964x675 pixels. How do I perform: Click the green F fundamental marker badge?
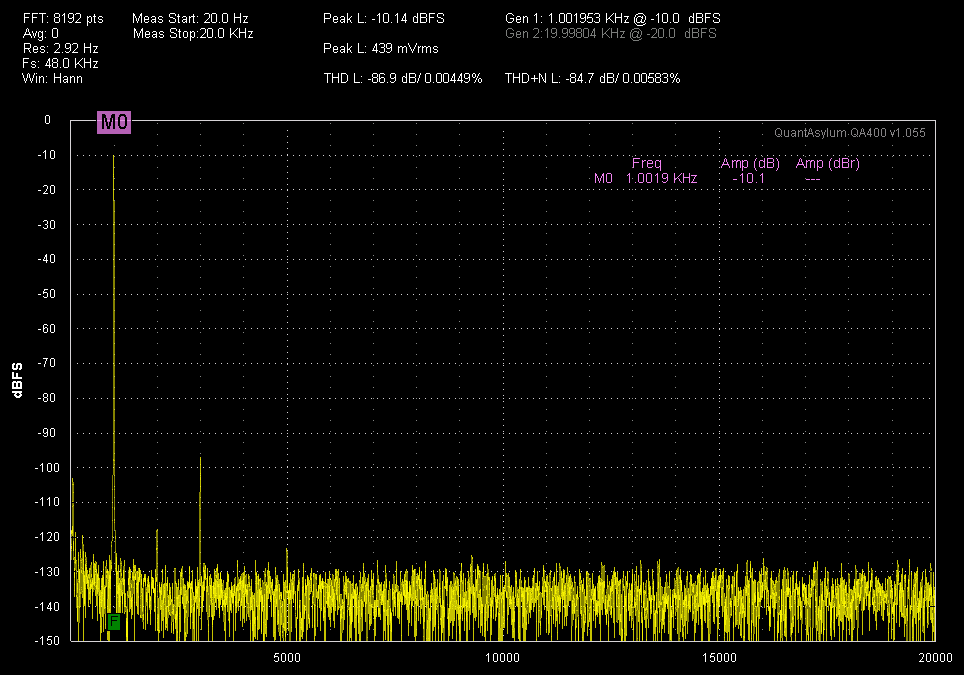tap(113, 622)
